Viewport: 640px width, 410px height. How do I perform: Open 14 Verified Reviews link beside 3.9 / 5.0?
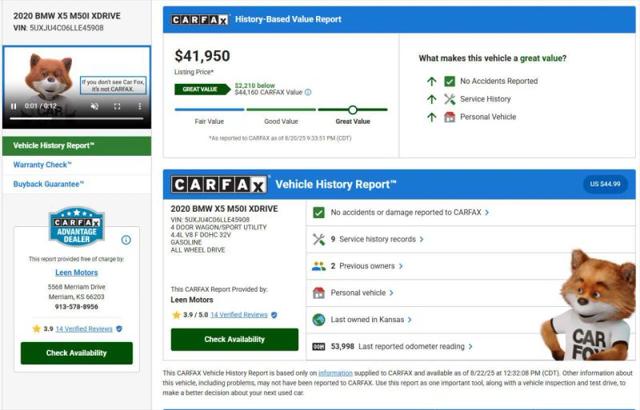pos(239,315)
